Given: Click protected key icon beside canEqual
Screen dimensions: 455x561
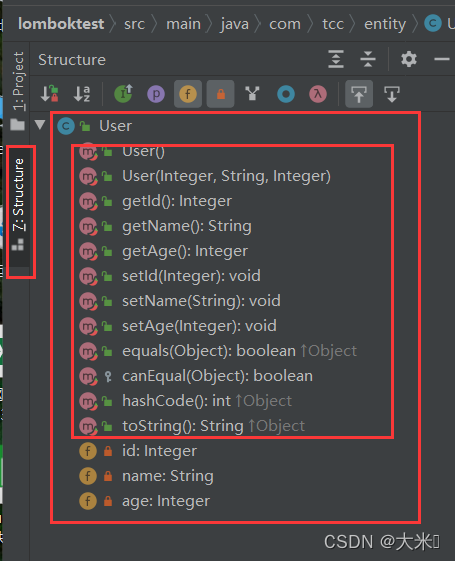Looking at the screenshot, I should click(108, 376).
